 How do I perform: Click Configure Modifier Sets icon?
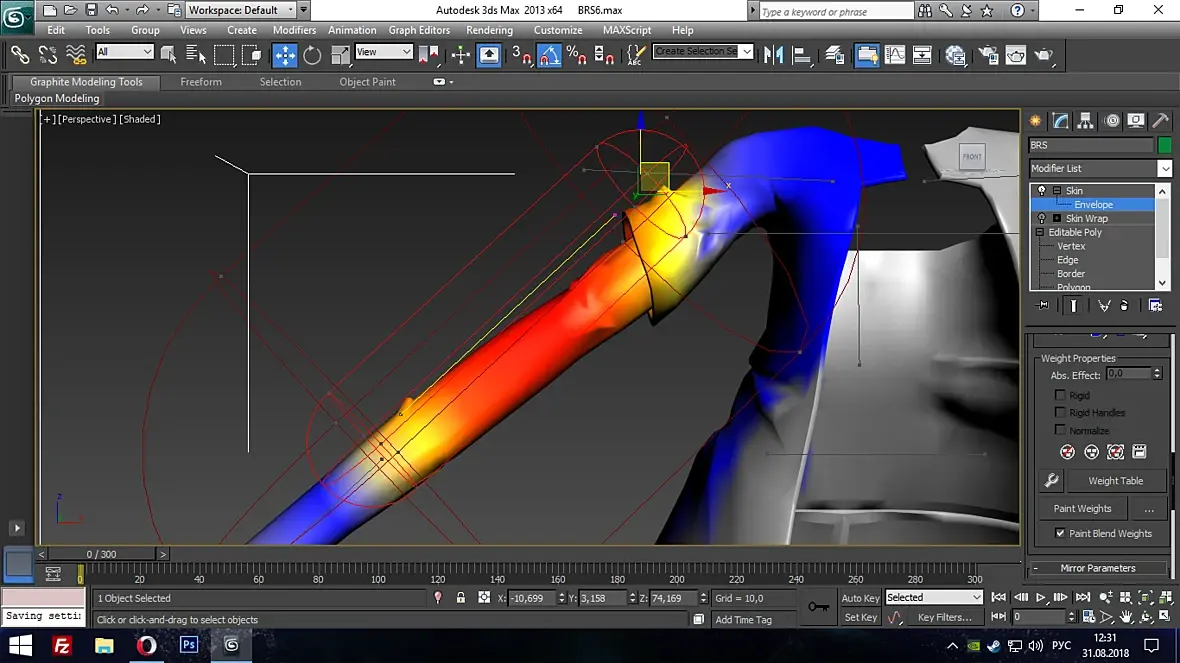tap(1155, 306)
